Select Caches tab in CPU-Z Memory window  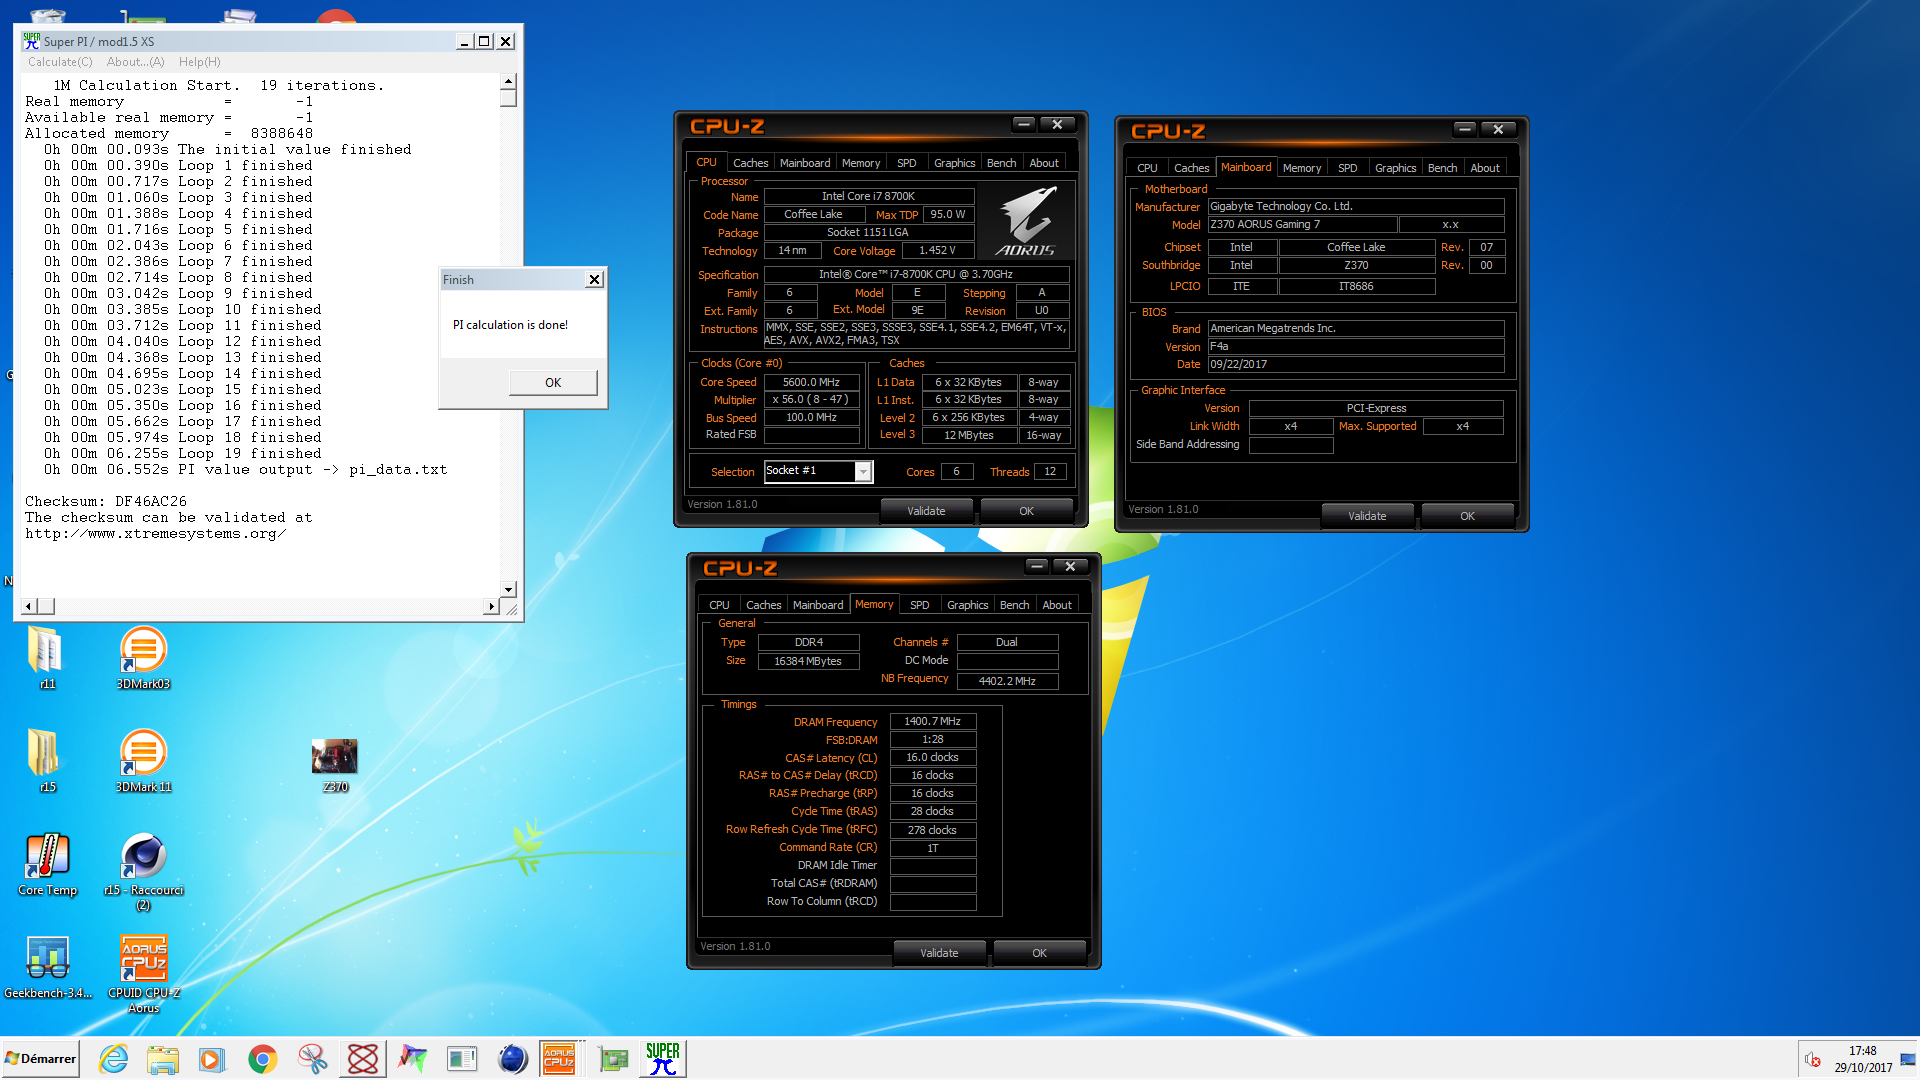[x=763, y=605]
